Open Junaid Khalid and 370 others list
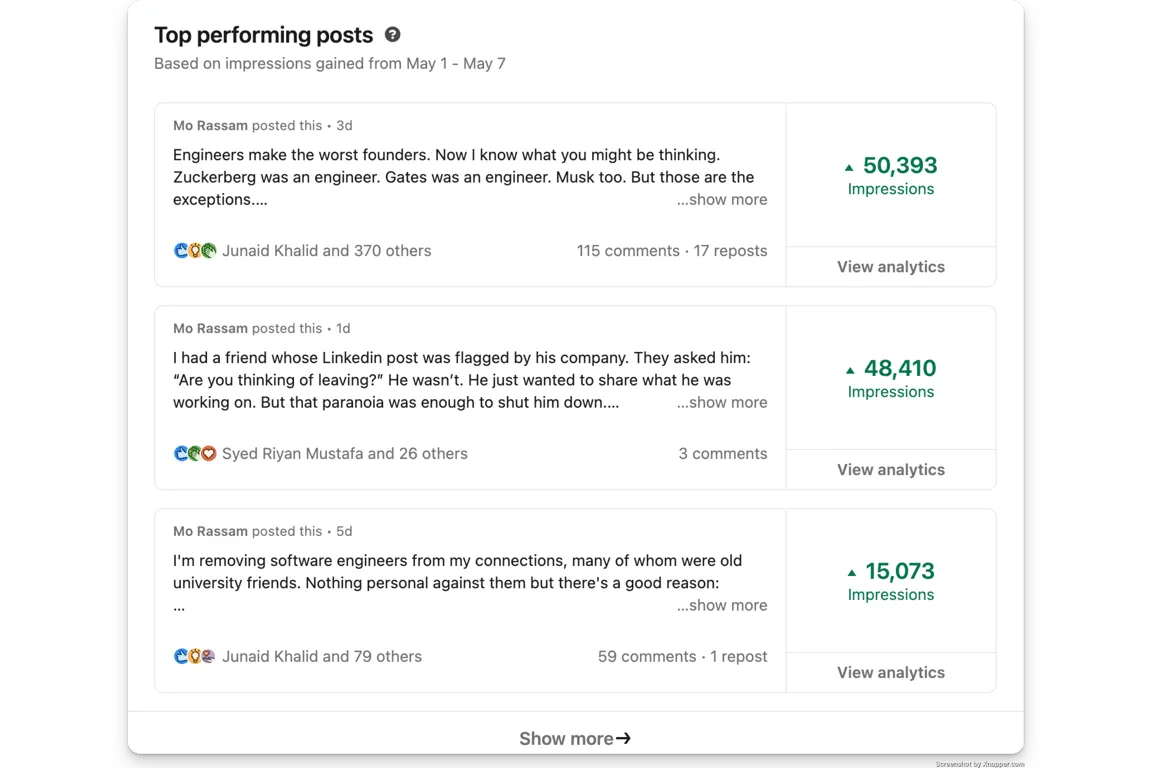 327,251
